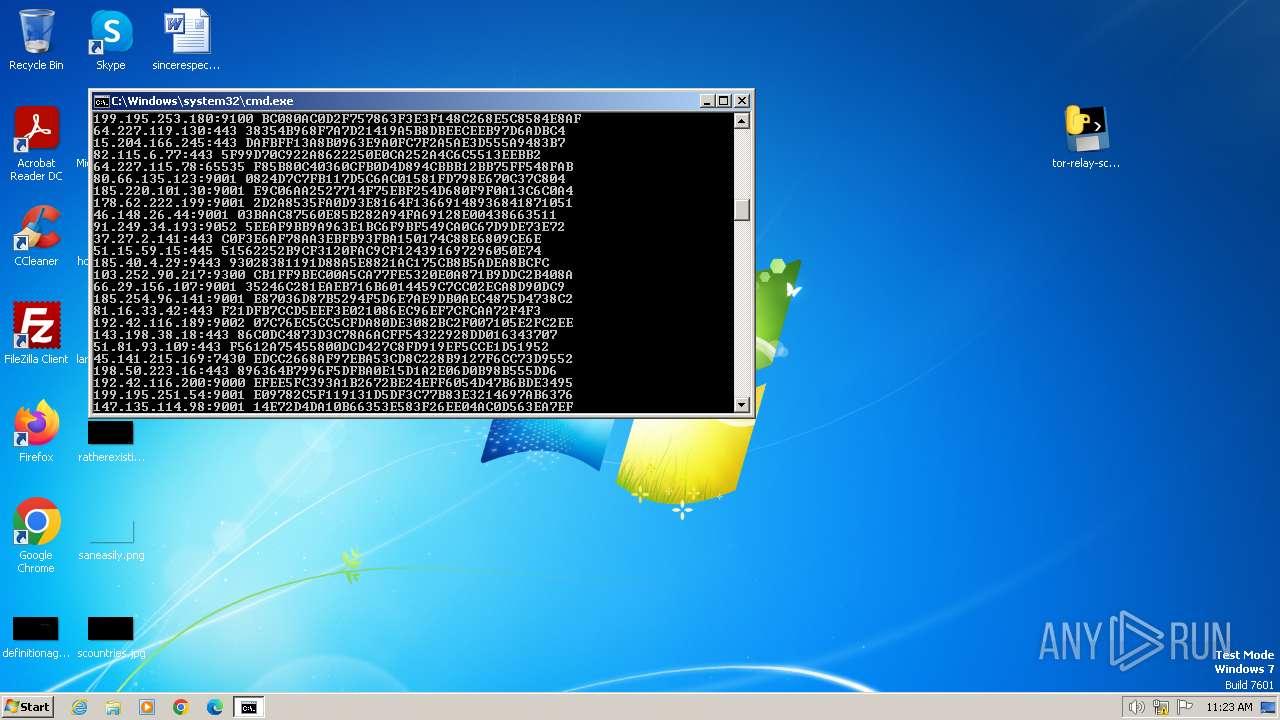Close the cmd.exe window
Screen dimensions: 1280x720
pos(741,101)
